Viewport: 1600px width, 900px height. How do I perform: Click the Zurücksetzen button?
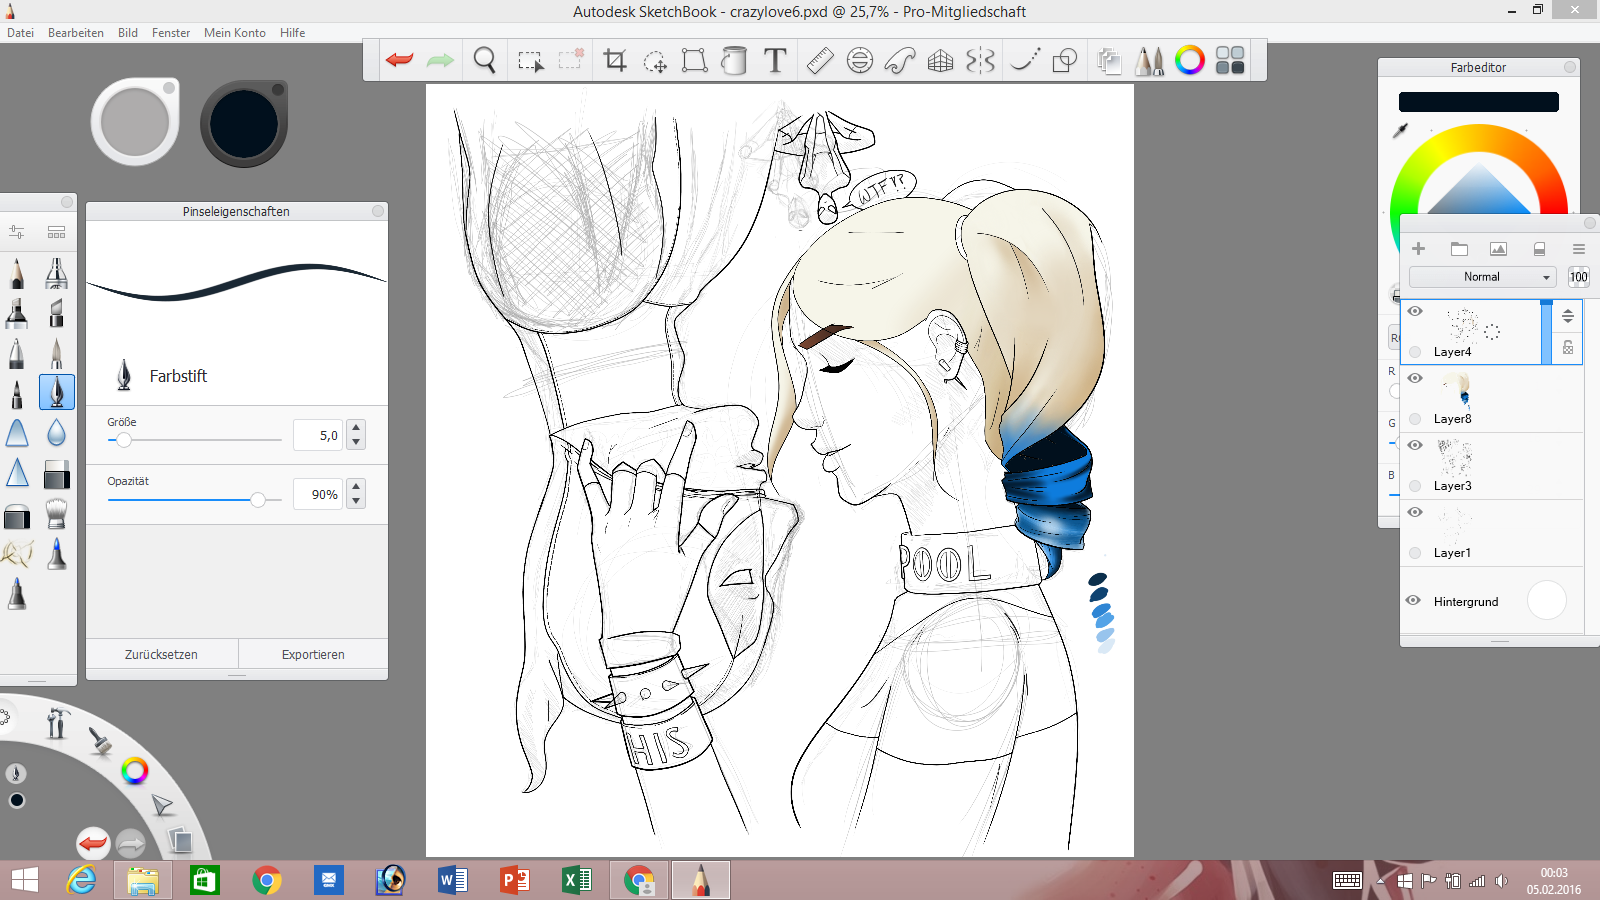(x=161, y=654)
